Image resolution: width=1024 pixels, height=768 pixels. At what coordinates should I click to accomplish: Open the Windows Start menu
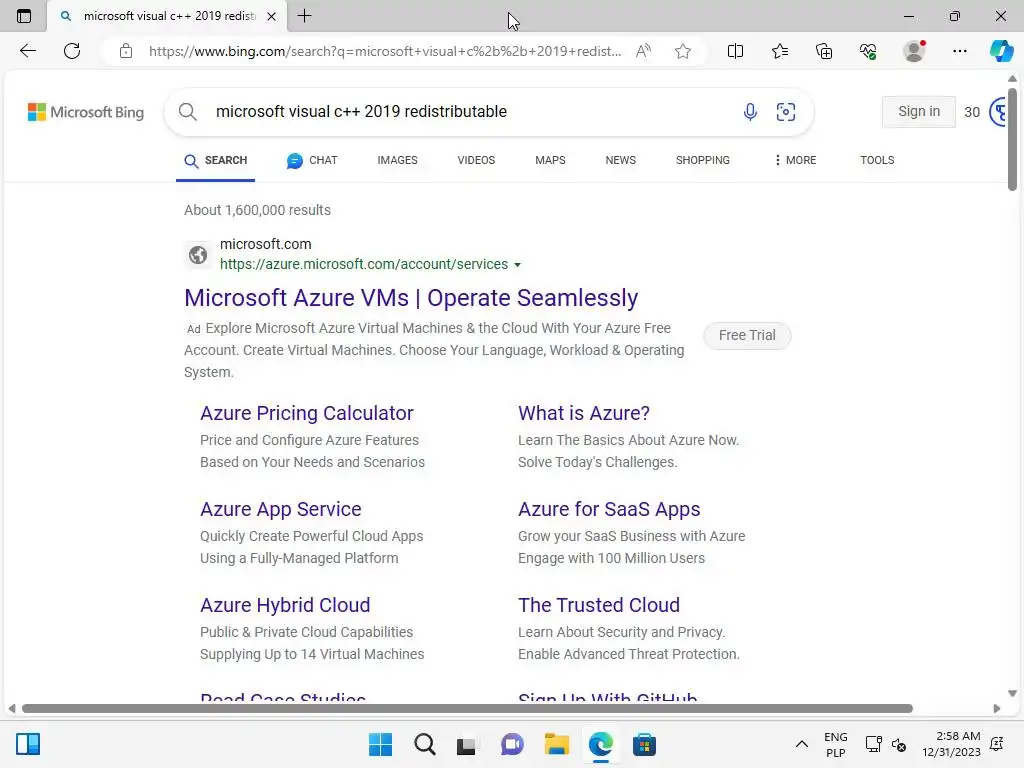coord(381,744)
